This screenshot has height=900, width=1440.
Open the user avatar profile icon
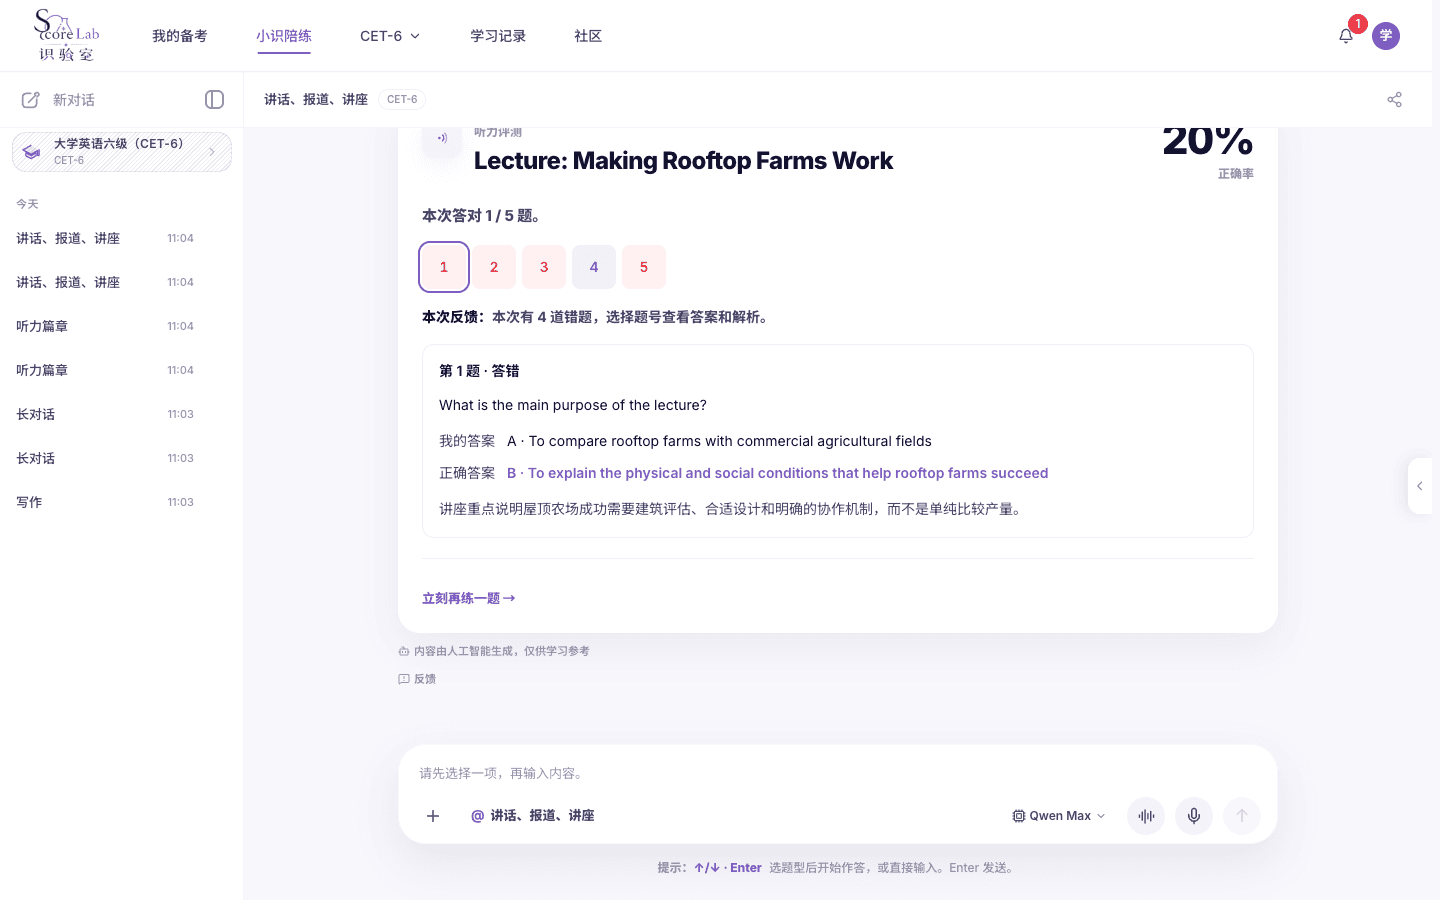pyautogui.click(x=1386, y=36)
